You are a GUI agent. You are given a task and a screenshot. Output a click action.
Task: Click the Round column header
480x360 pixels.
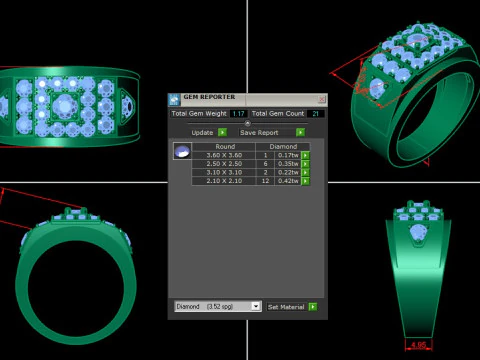pos(225,147)
